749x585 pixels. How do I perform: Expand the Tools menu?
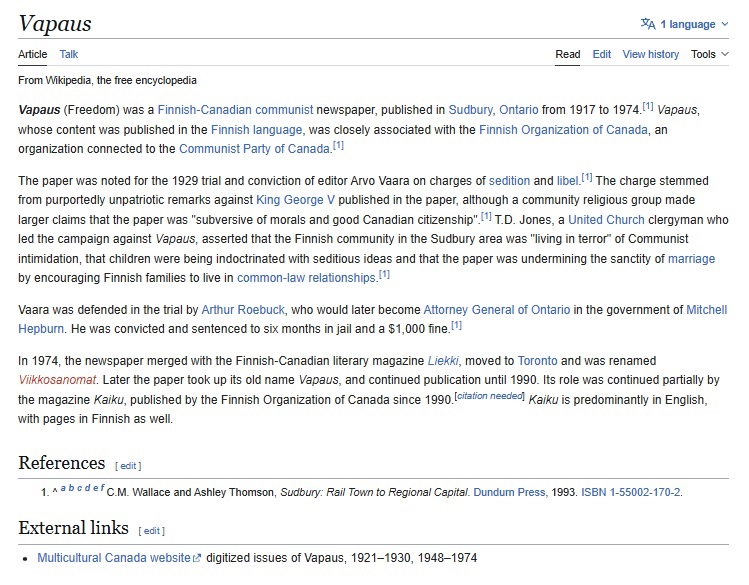pyautogui.click(x=709, y=54)
